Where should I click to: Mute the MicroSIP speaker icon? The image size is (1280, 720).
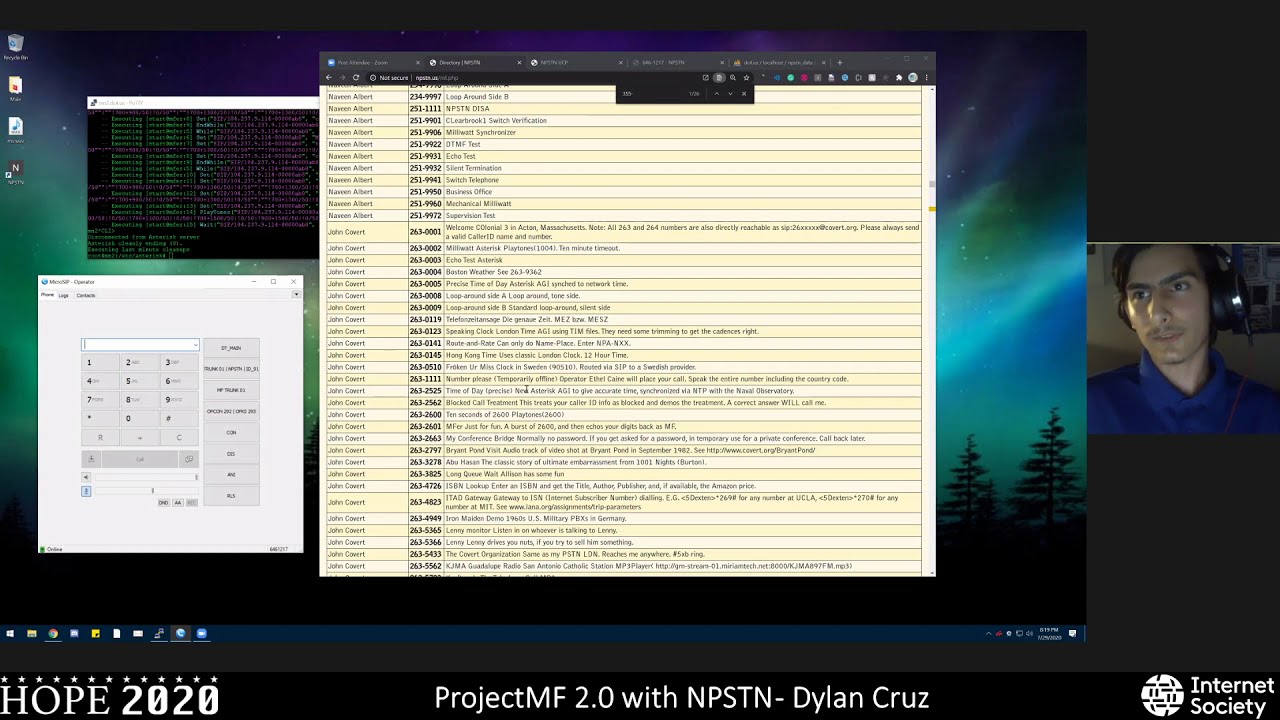tap(86, 477)
